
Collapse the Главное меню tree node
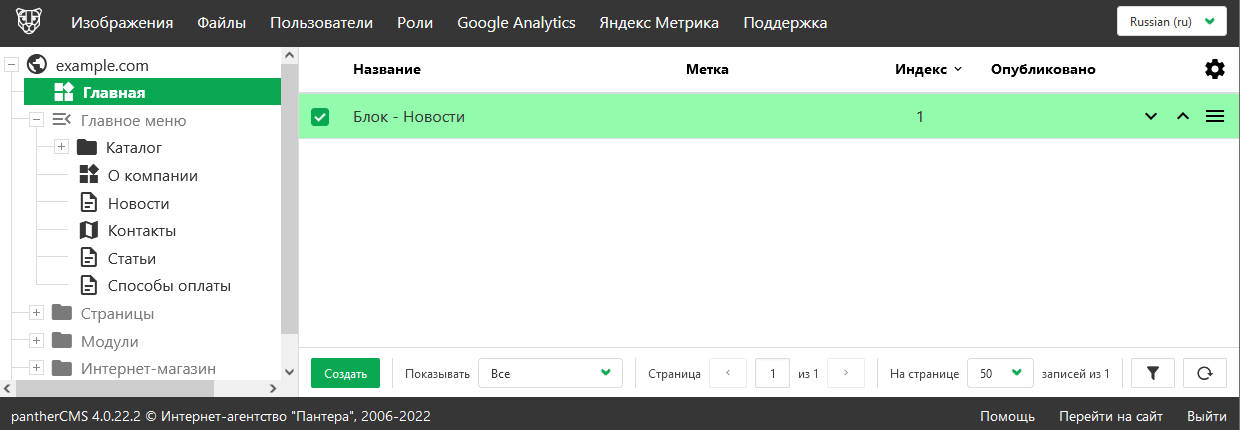tap(36, 121)
